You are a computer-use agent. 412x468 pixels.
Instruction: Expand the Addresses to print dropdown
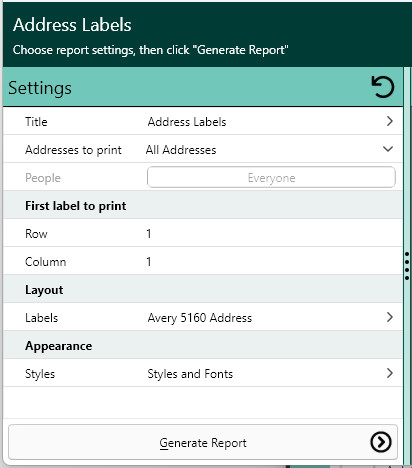coord(388,149)
